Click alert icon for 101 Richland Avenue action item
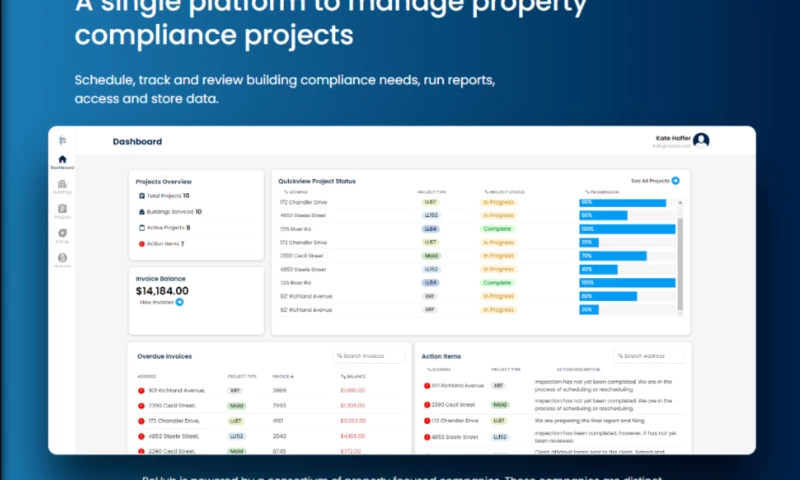Screen dimensions: 800x480 pyautogui.click(x=427, y=386)
